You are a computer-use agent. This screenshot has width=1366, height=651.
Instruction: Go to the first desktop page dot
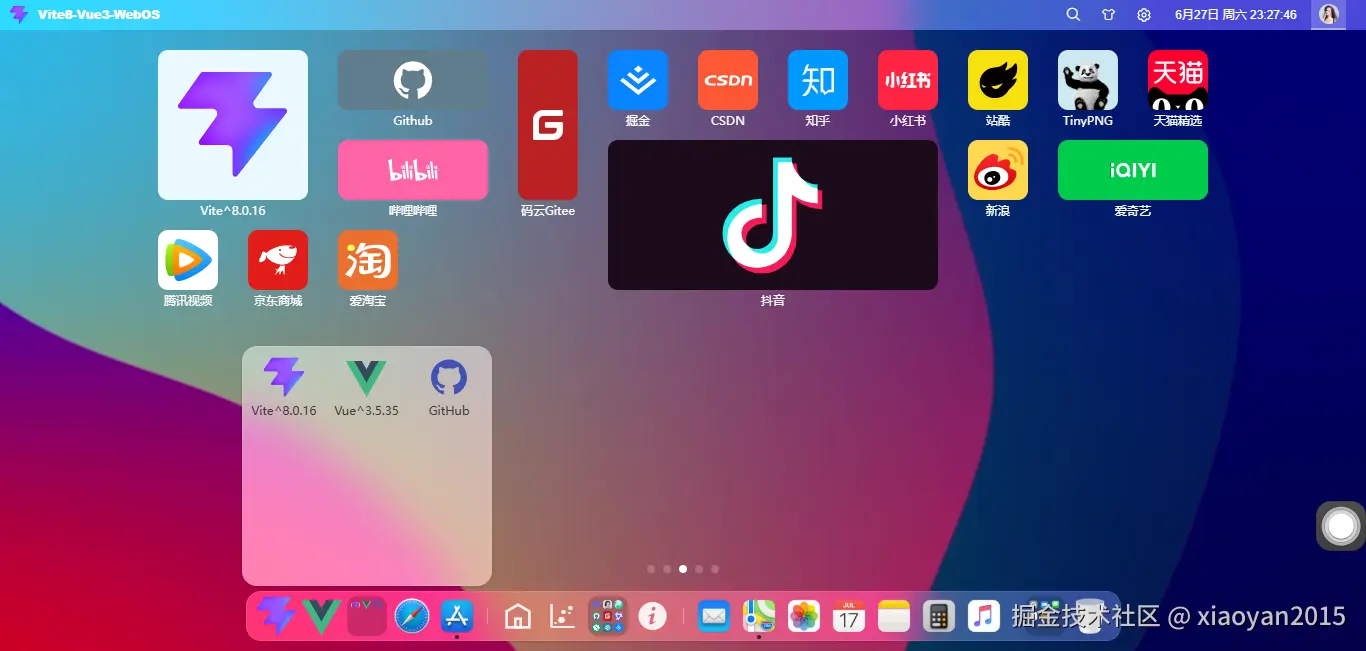tap(651, 569)
